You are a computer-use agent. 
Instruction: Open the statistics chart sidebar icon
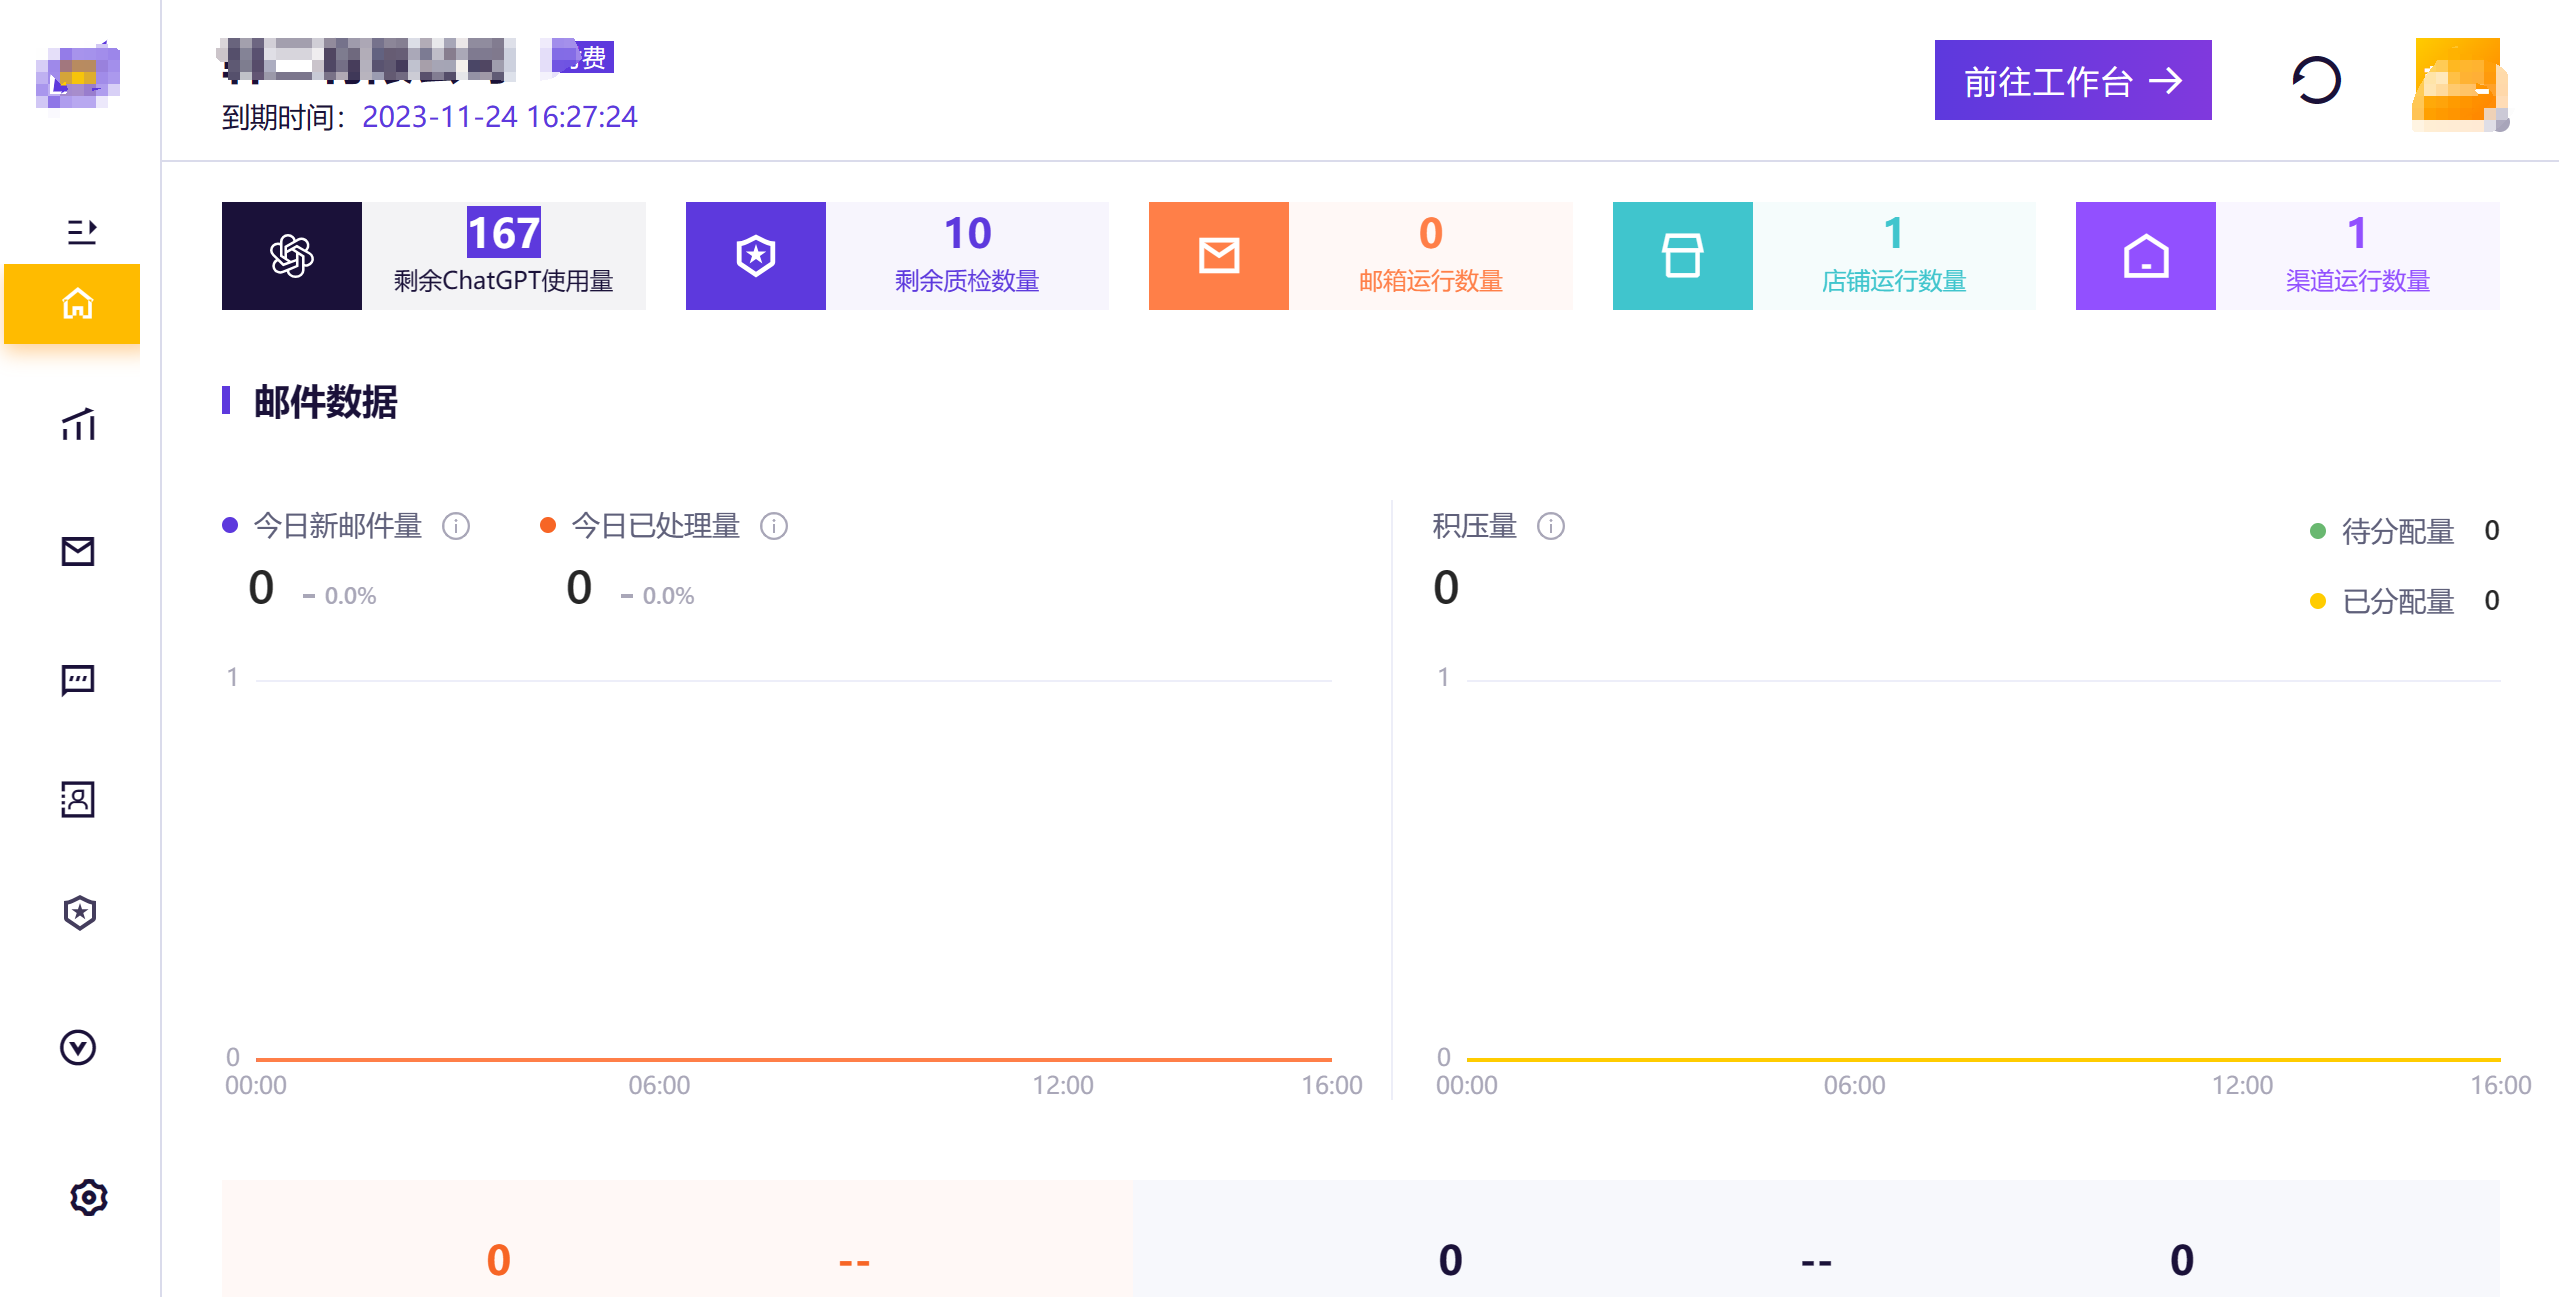tap(78, 425)
